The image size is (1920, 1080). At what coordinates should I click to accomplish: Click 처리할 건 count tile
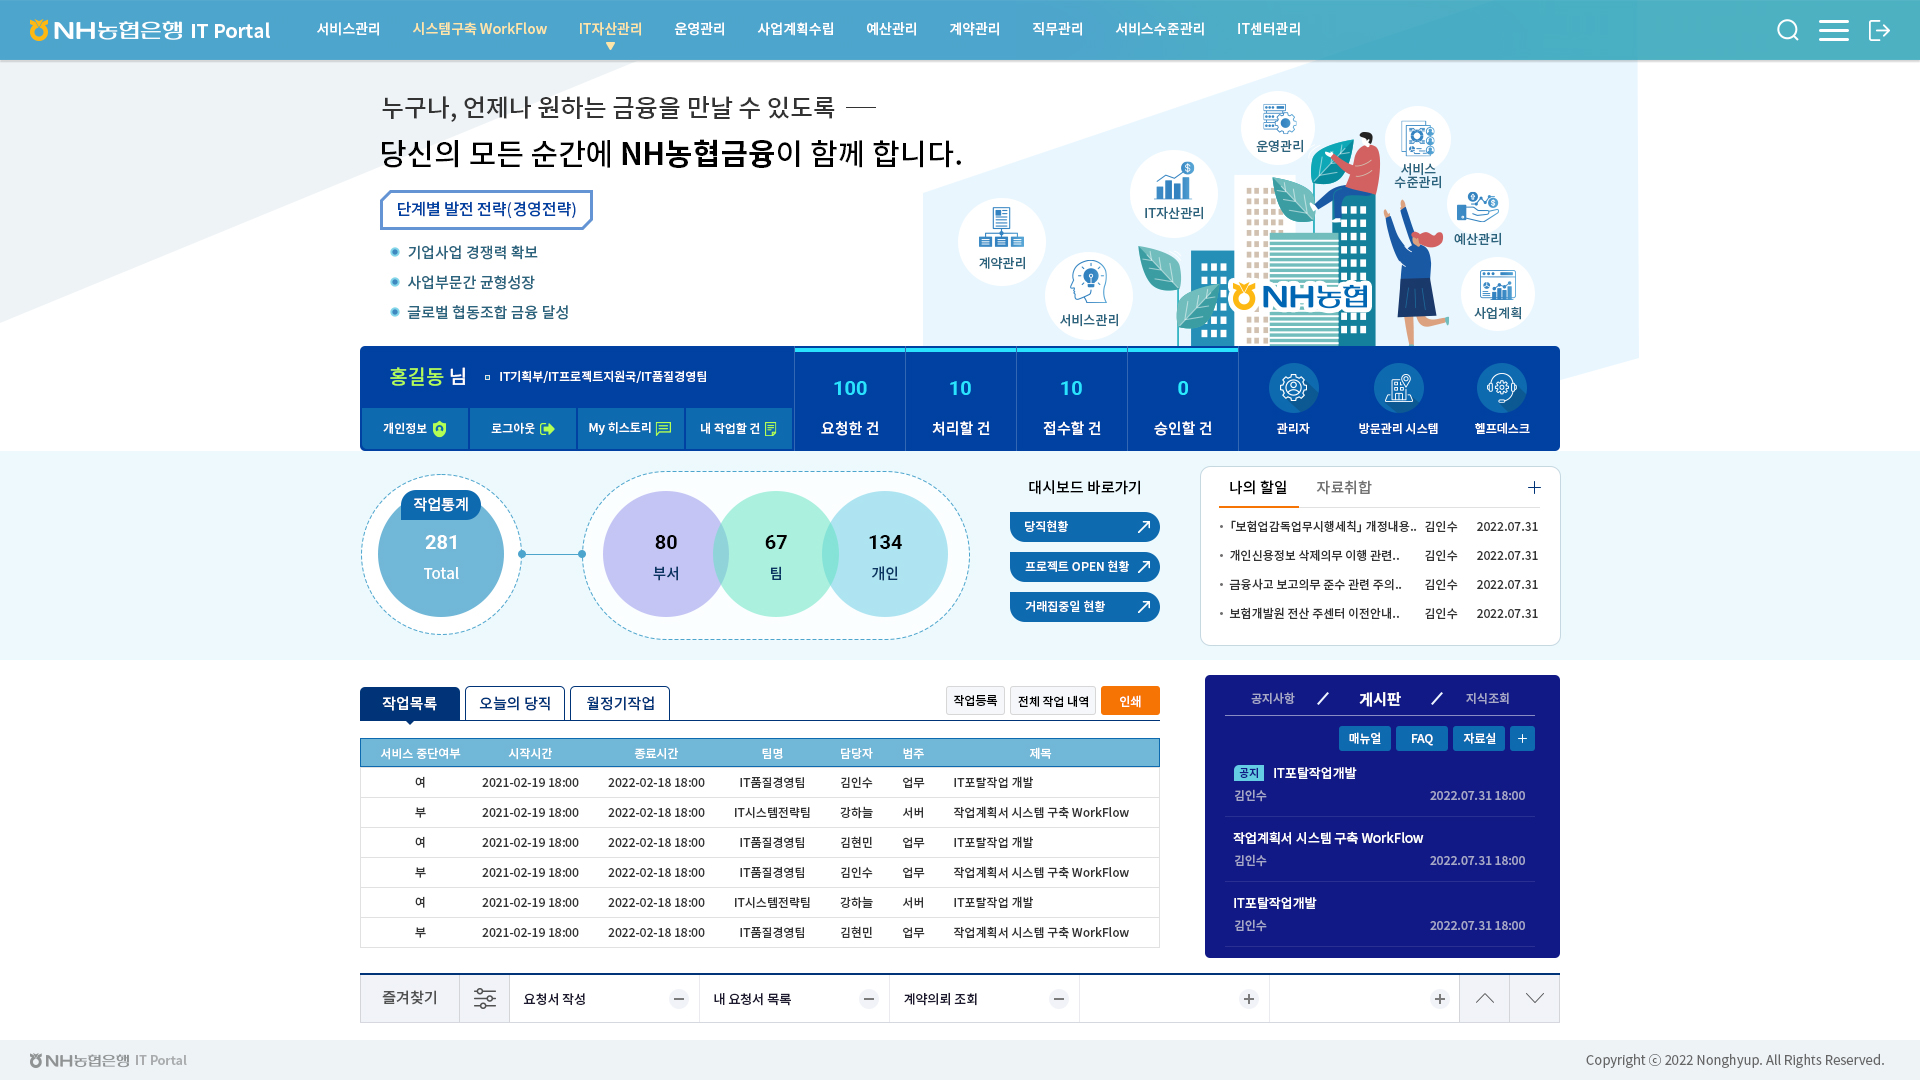(960, 400)
